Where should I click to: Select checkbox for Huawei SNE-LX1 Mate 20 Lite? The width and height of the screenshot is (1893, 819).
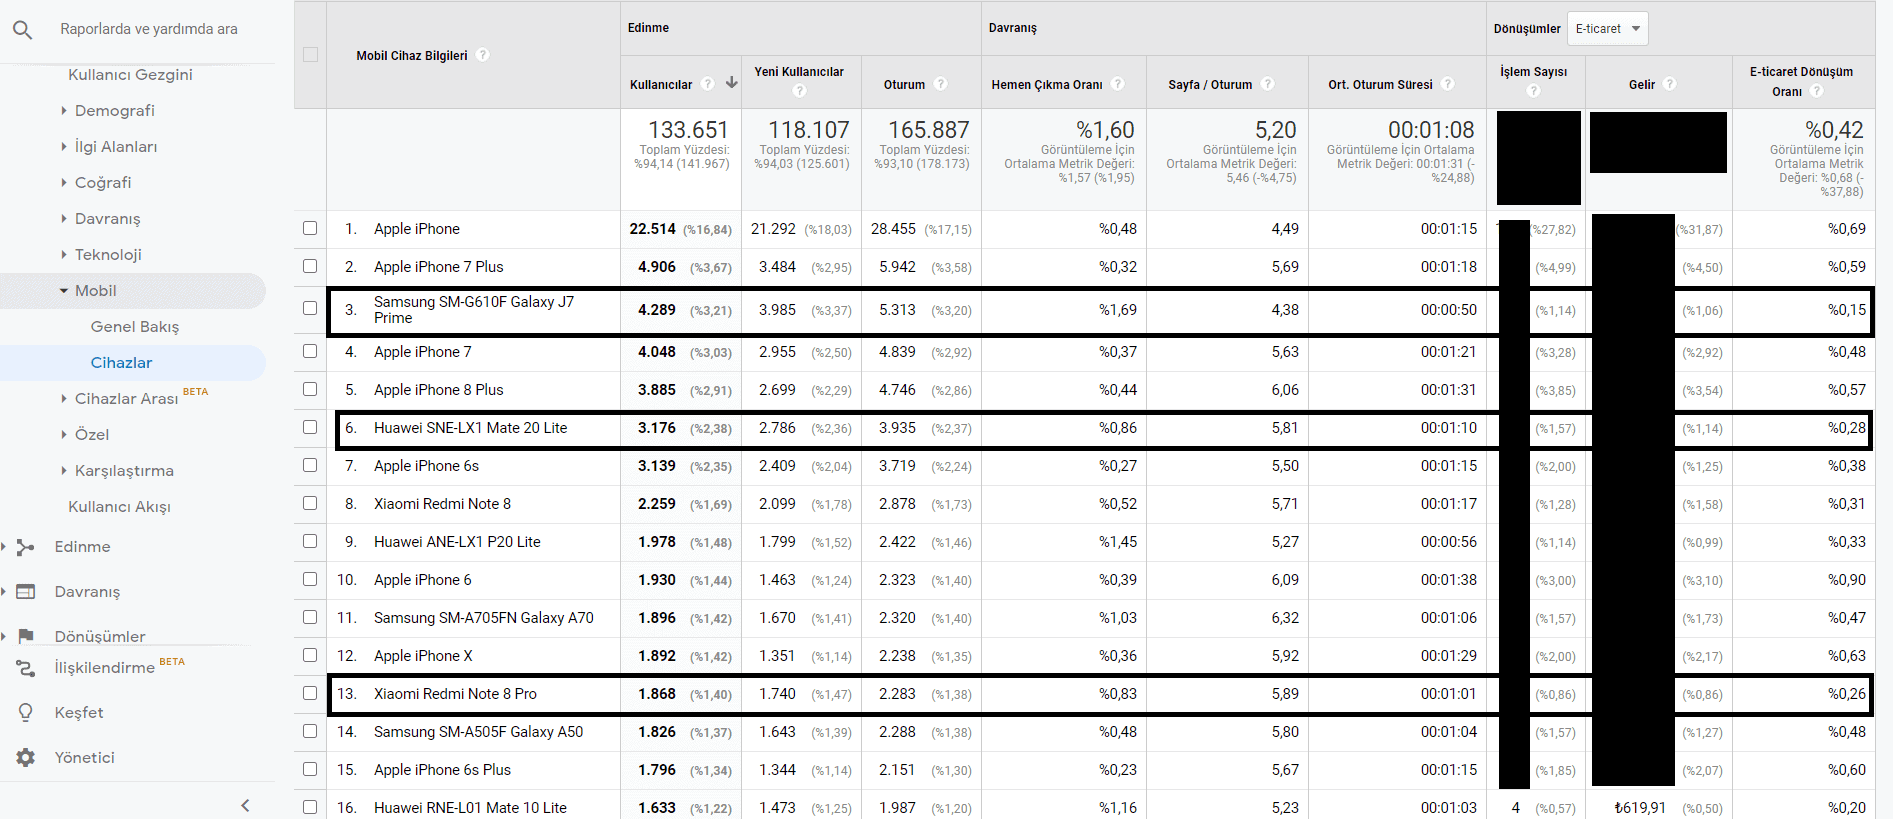[x=310, y=428]
